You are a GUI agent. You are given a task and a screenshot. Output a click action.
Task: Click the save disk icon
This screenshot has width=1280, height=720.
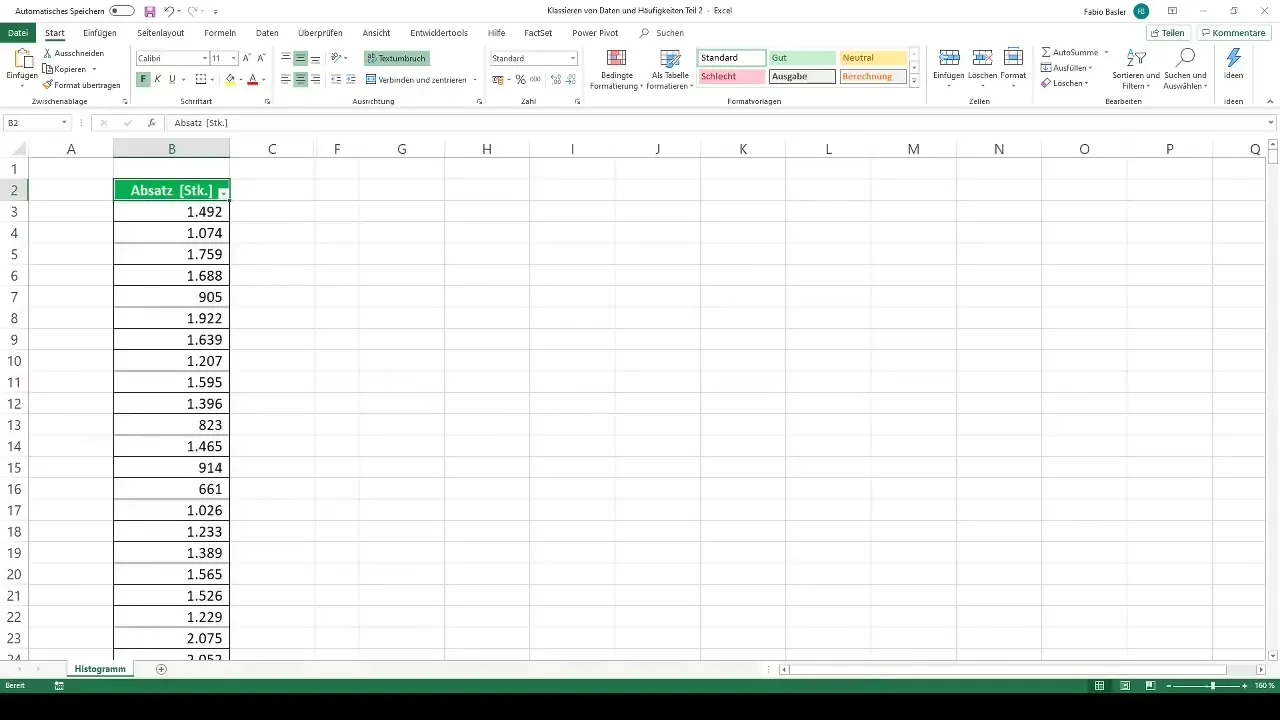coord(150,11)
